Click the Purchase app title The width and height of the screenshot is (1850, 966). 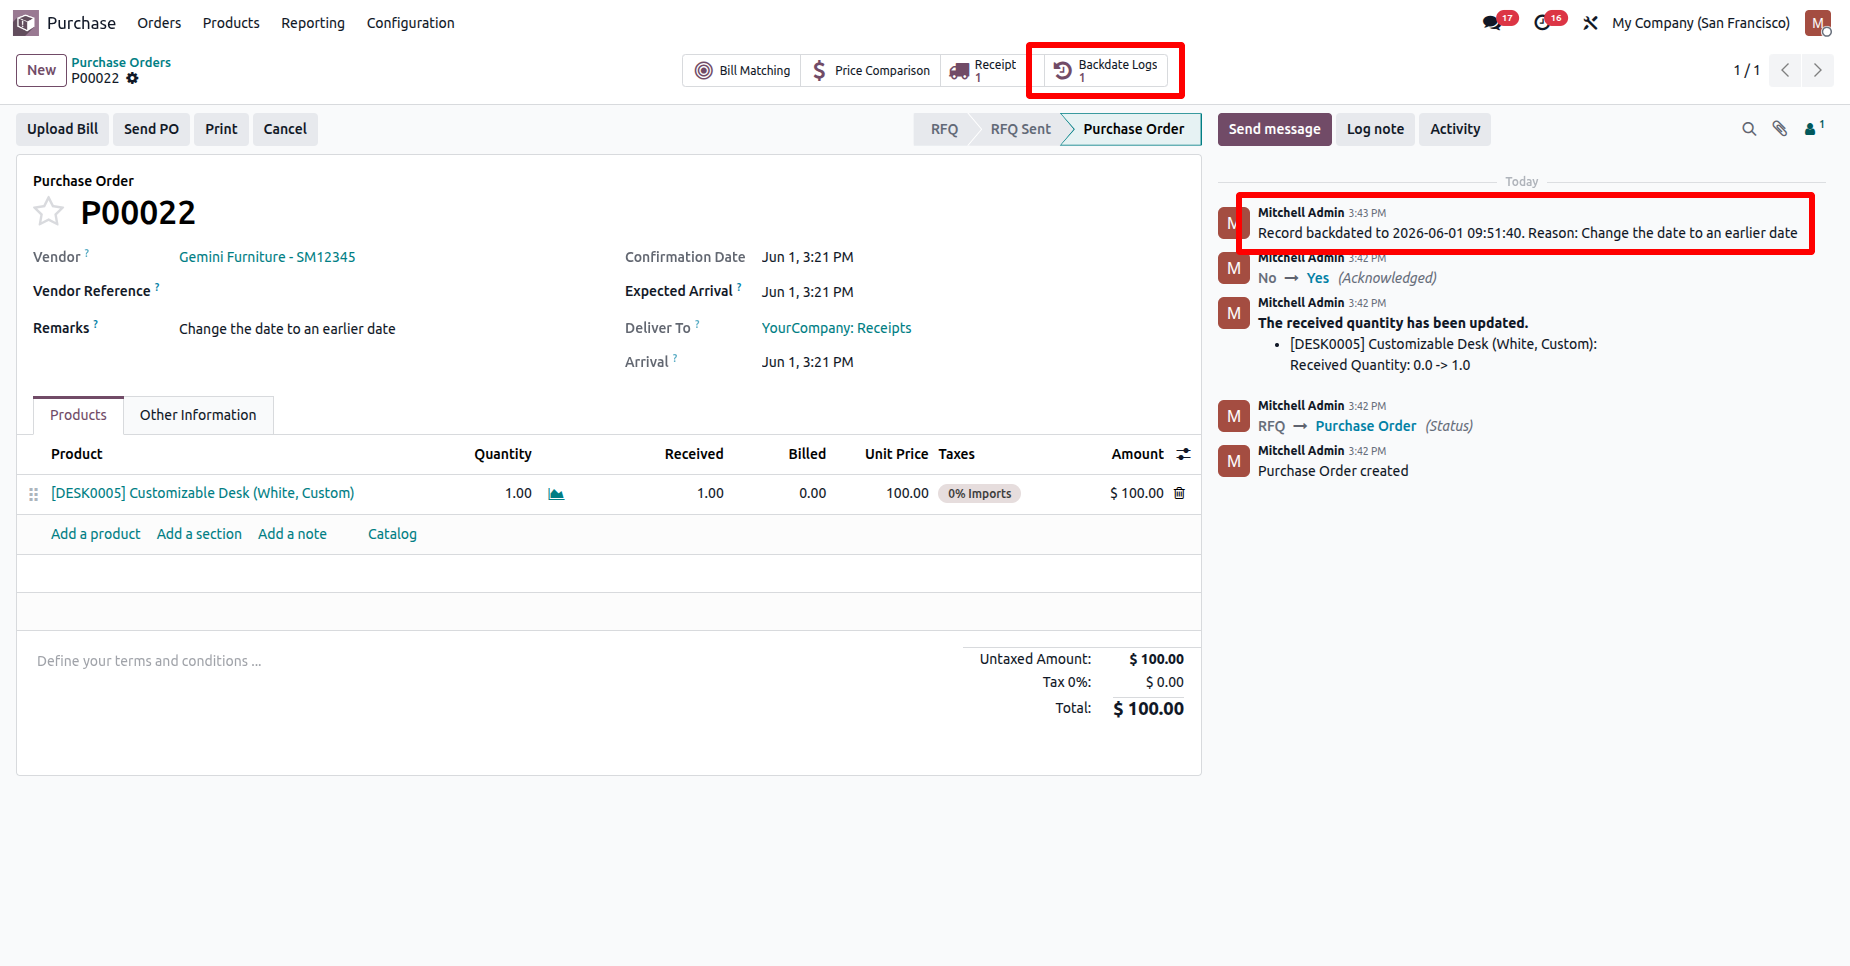(81, 23)
